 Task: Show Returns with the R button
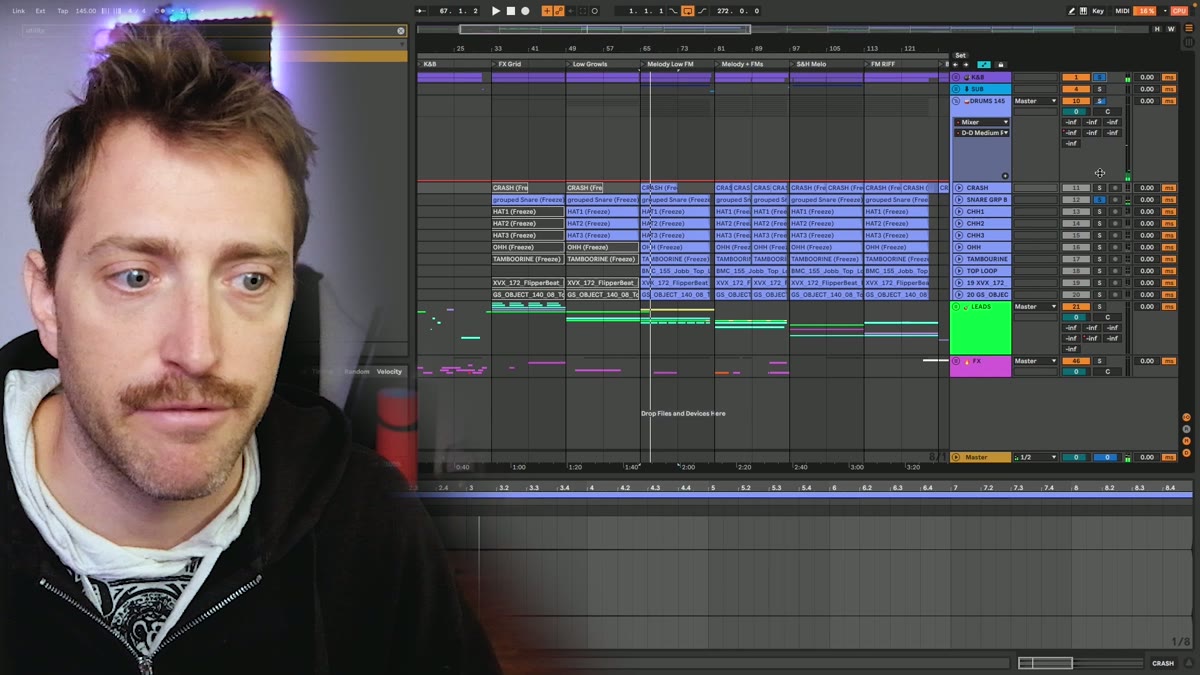pyautogui.click(x=1187, y=428)
